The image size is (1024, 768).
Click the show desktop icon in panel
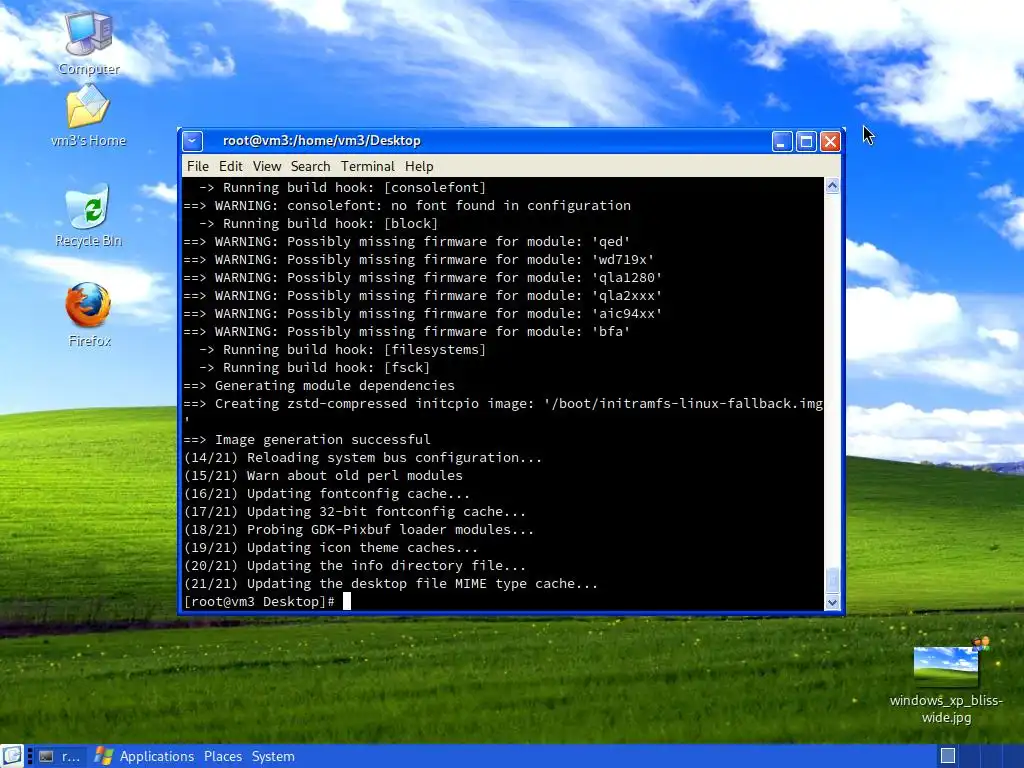[x=12, y=756]
